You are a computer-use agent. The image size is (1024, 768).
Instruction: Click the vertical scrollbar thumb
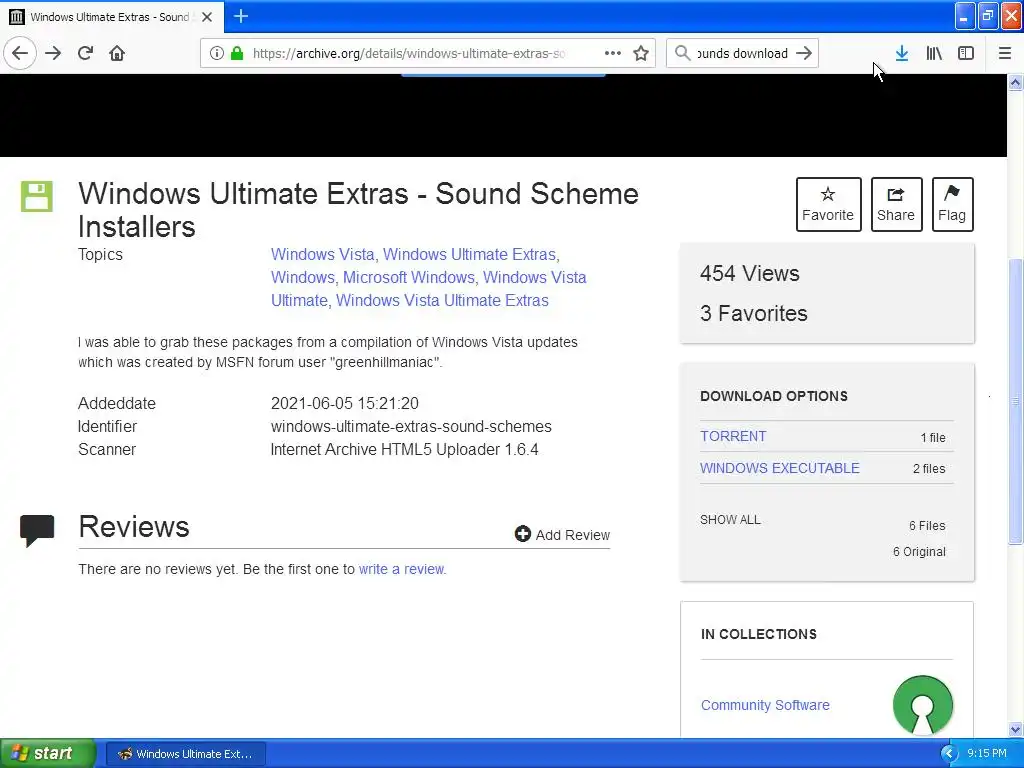coord(1015,401)
